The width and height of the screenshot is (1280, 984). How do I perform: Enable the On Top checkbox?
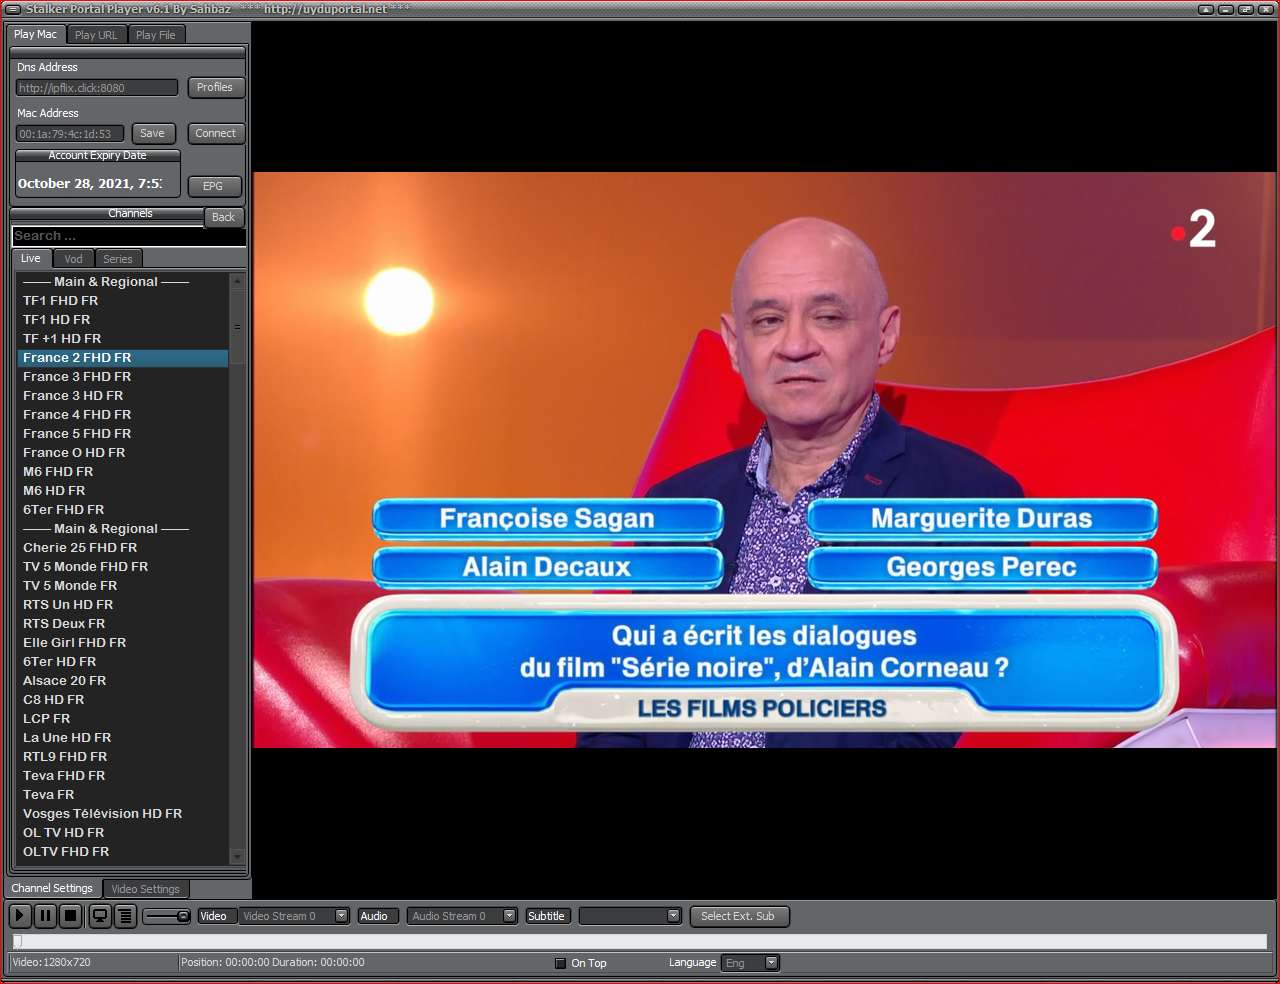tap(560, 963)
